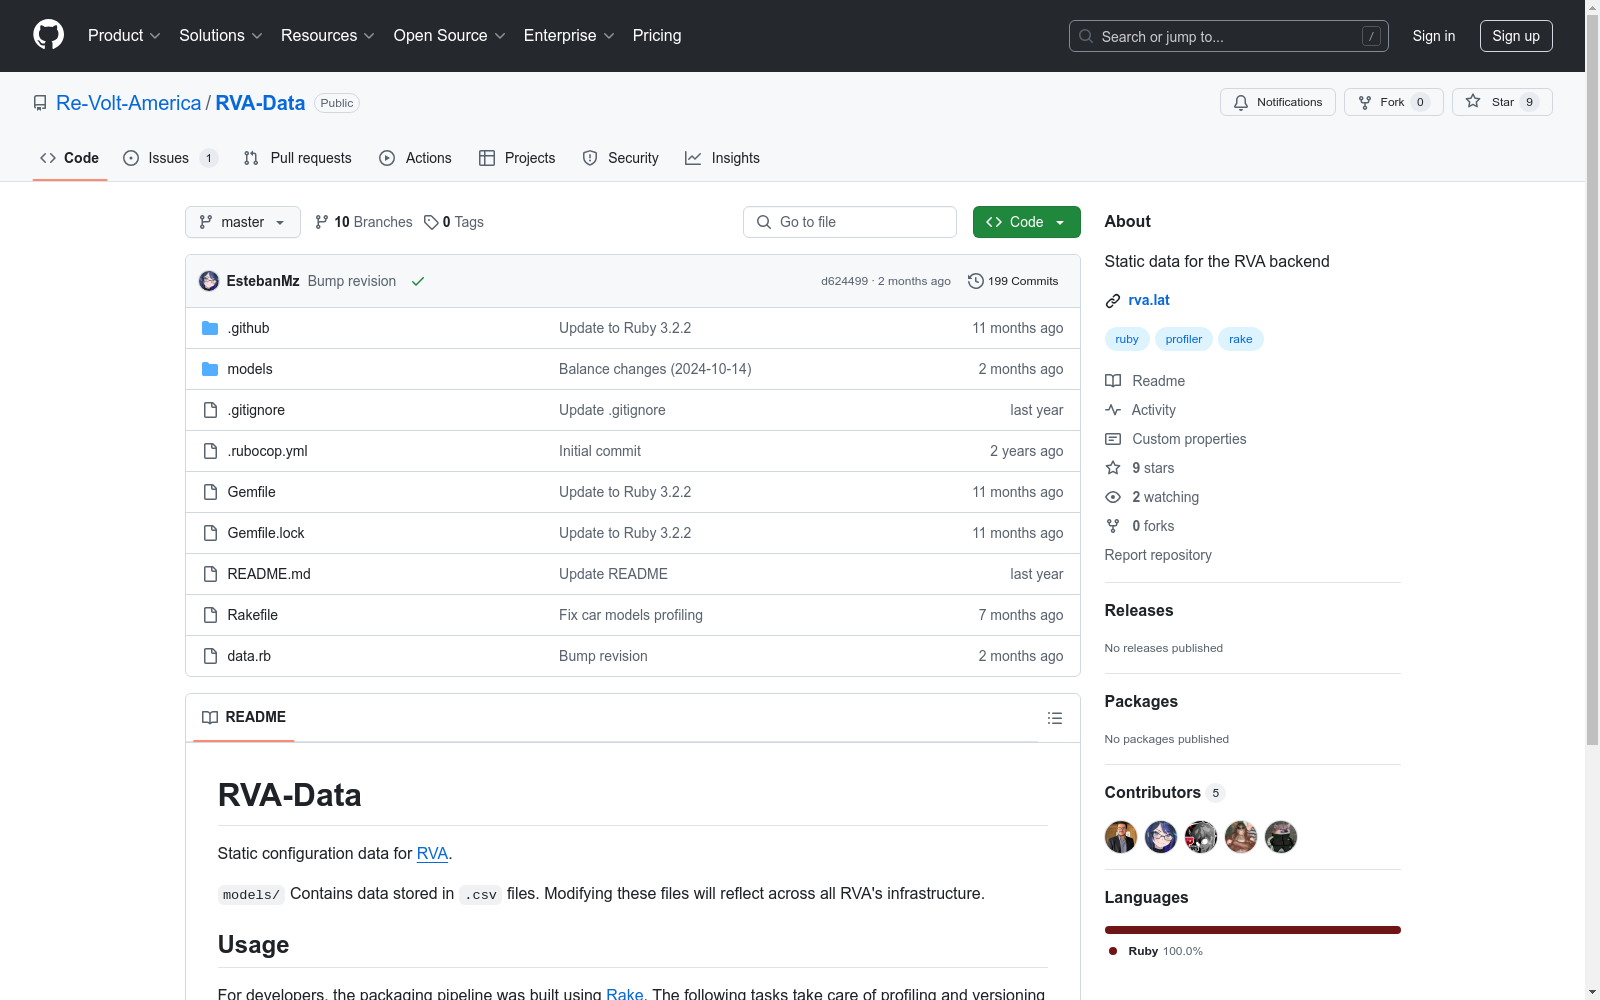Open the master branch selector
Viewport: 1600px width, 1000px height.
pyautogui.click(x=243, y=222)
